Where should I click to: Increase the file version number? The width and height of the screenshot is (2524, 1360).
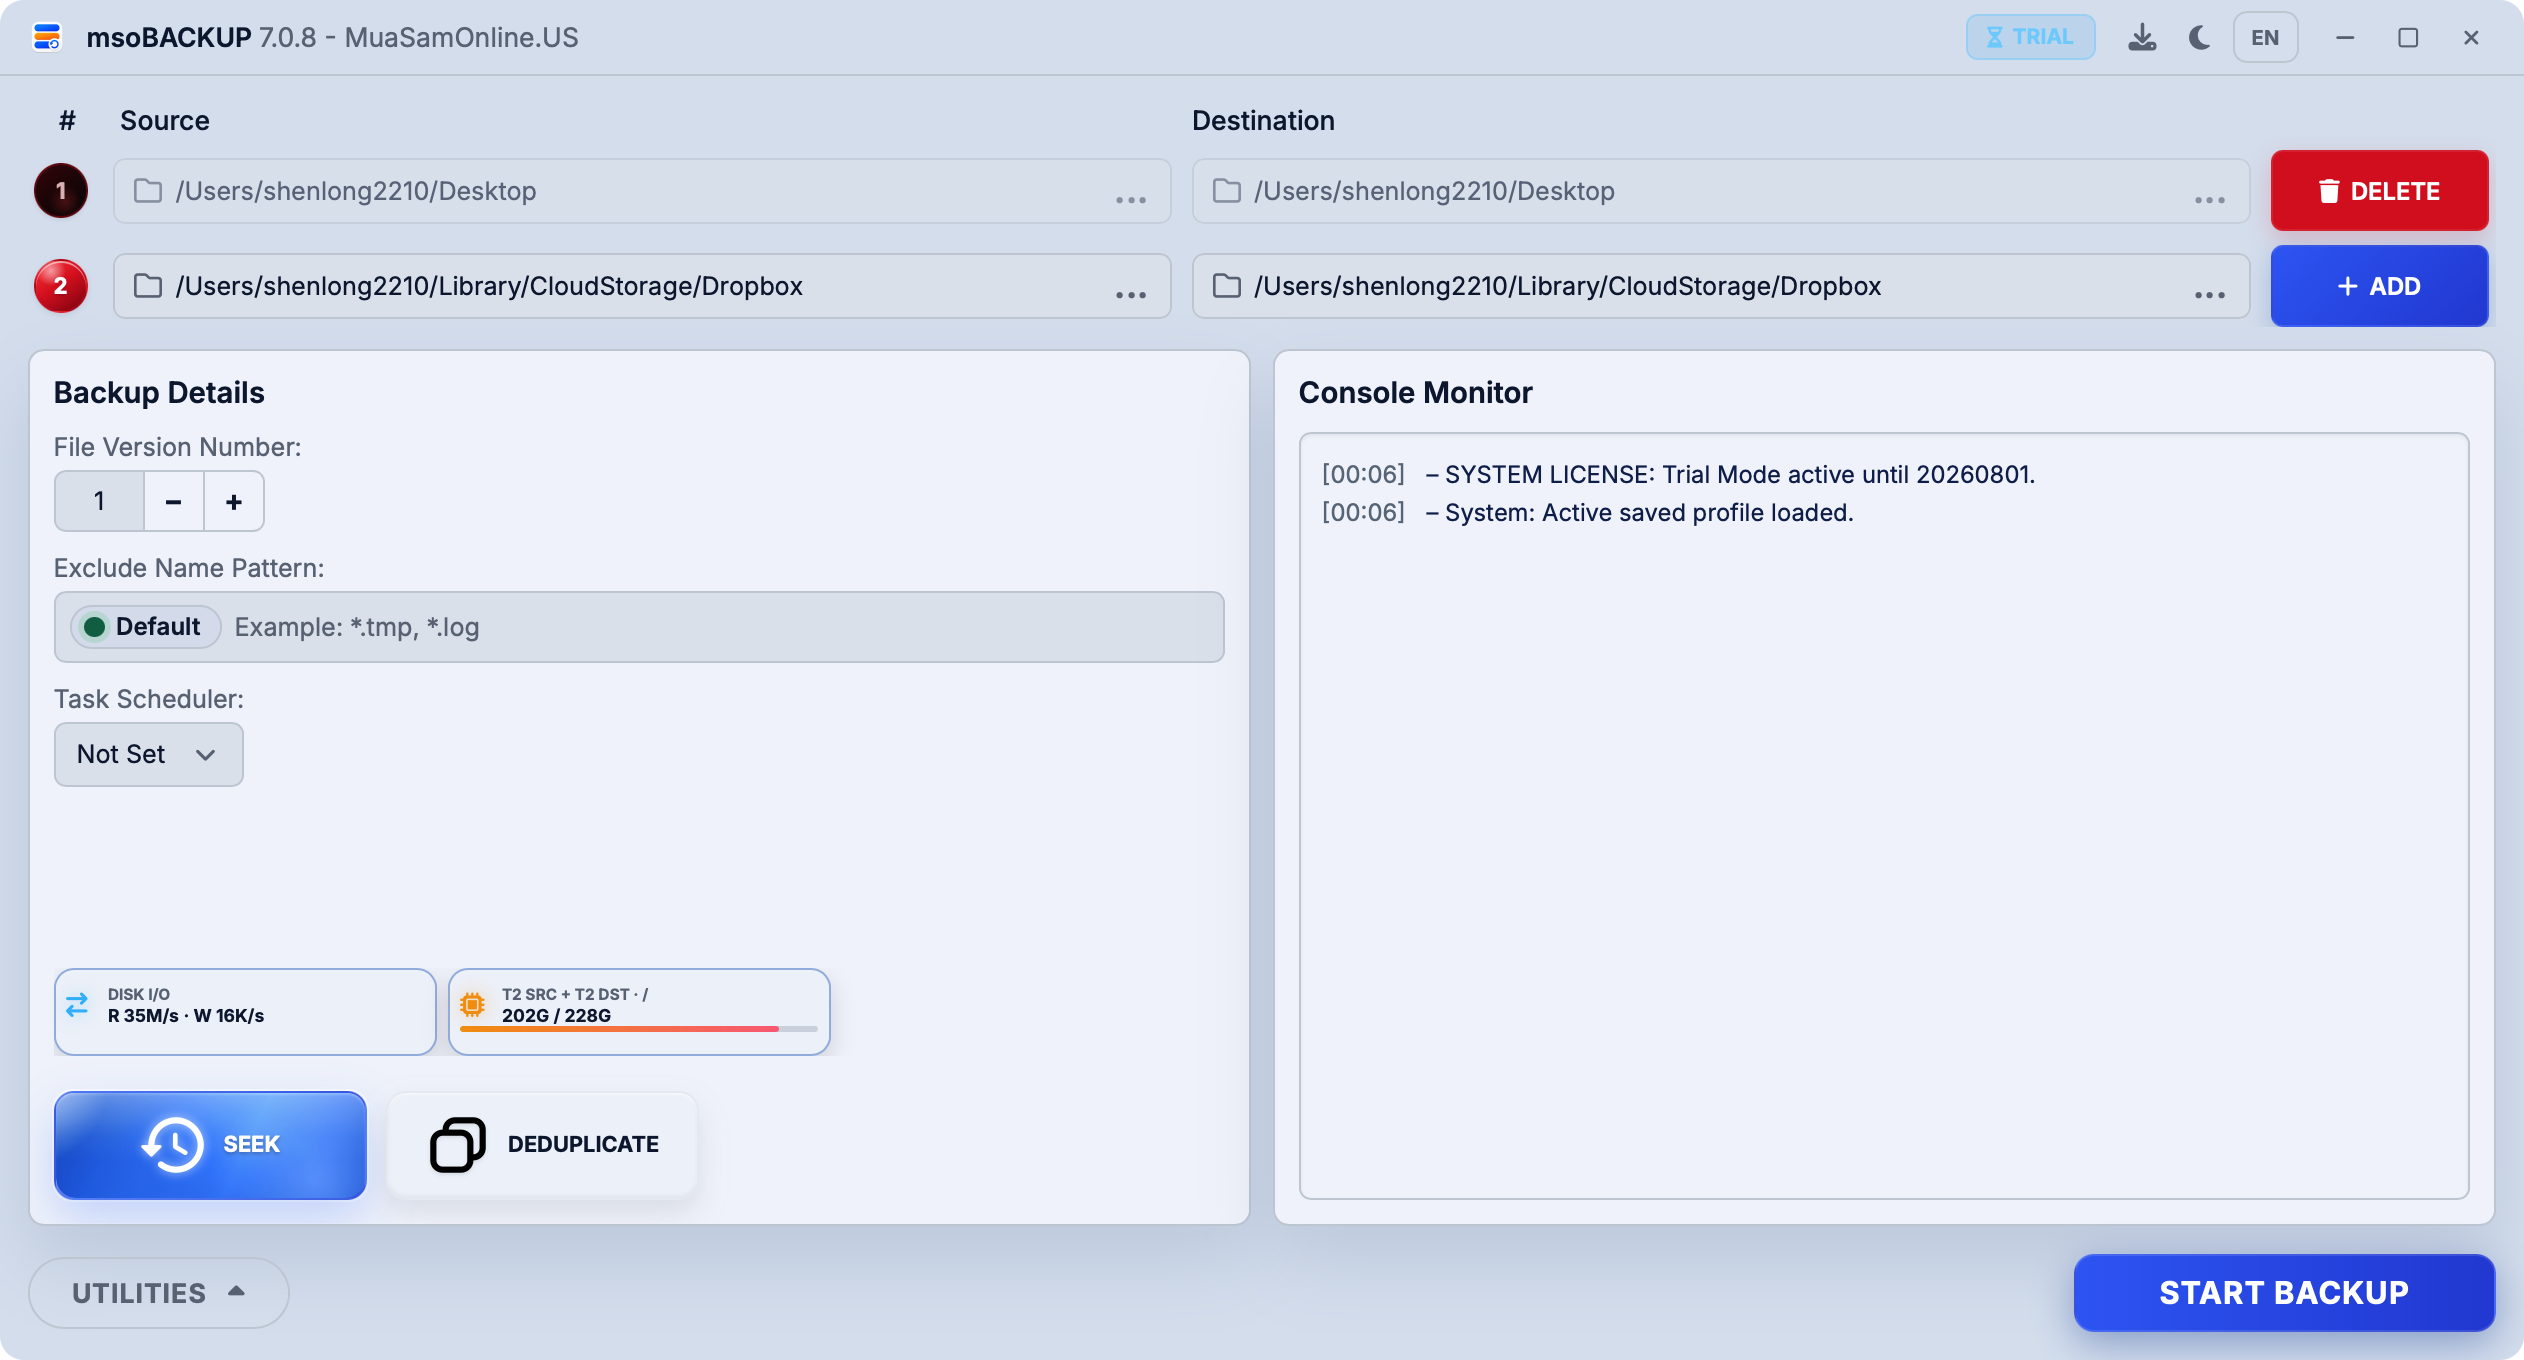click(234, 501)
